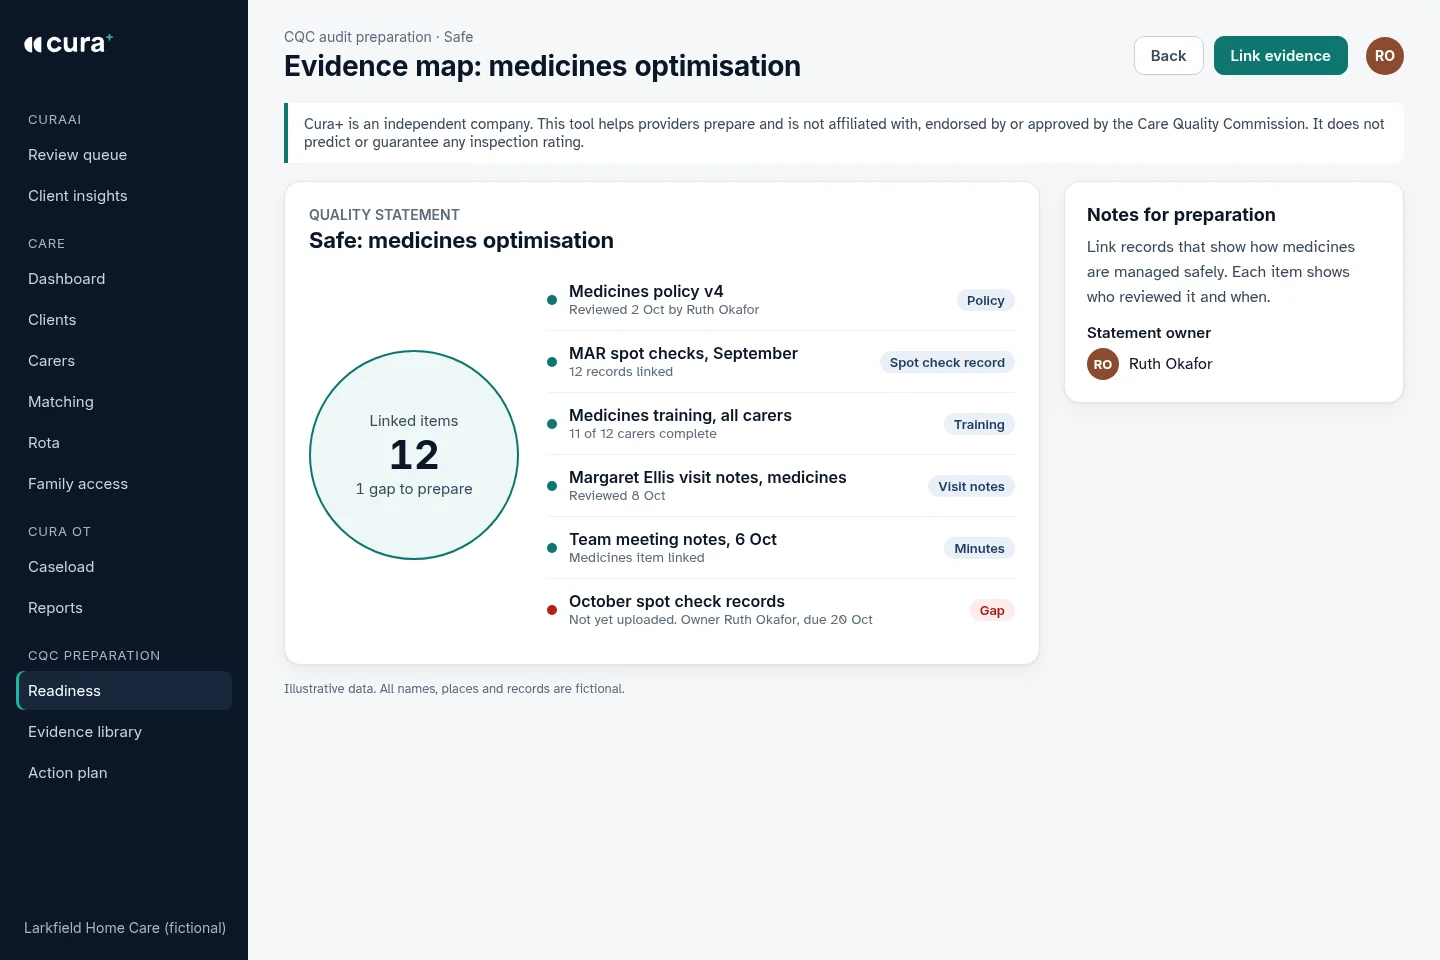This screenshot has width=1440, height=960.
Task: Go to Client insights
Action: point(124,196)
